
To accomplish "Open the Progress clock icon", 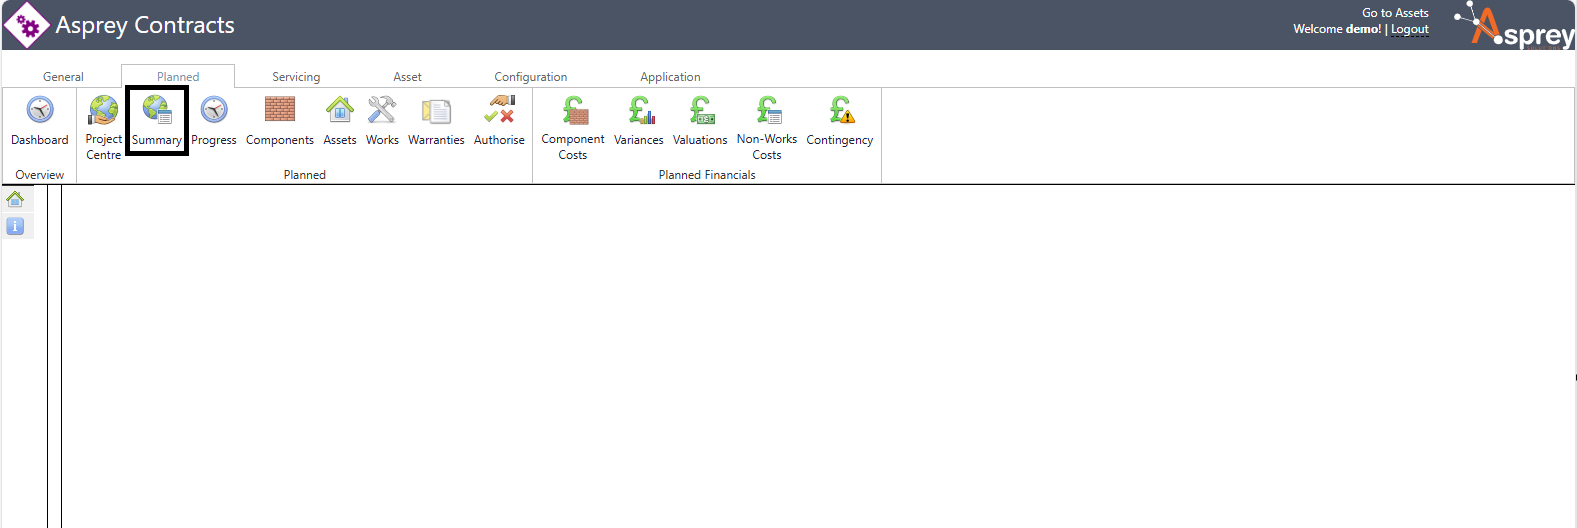I will (214, 110).
